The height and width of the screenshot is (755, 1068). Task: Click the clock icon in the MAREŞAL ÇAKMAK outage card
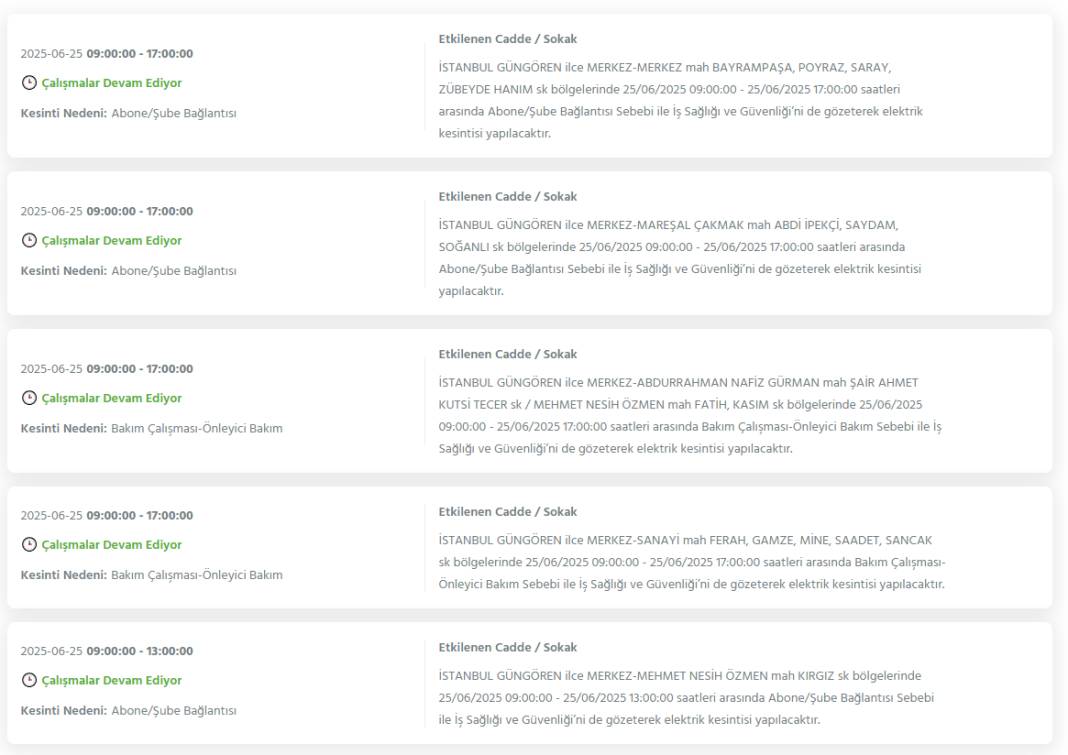tap(29, 241)
